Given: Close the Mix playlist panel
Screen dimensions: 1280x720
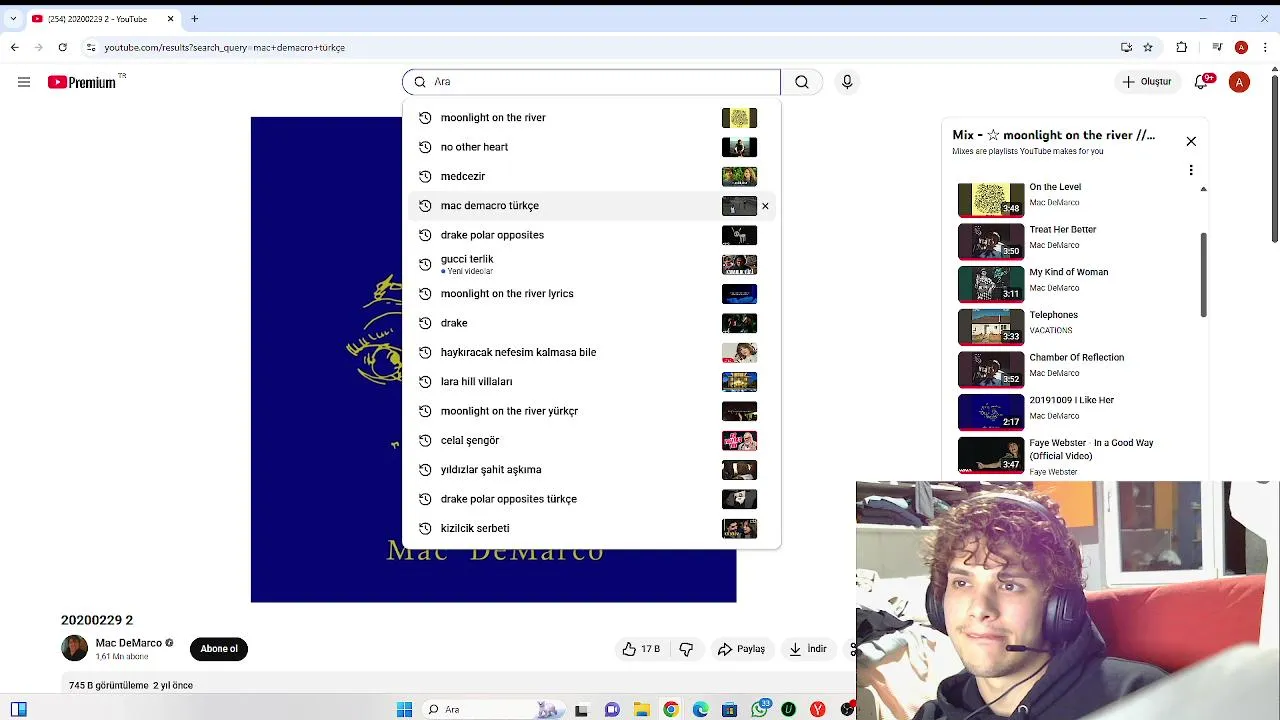Looking at the screenshot, I should [1191, 141].
